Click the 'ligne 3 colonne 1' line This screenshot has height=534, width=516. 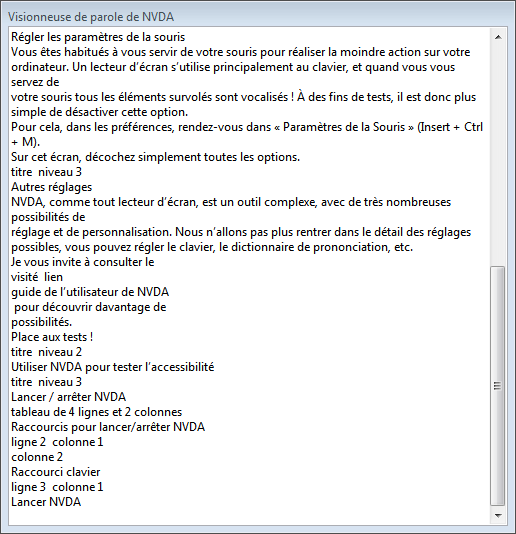pos(57,487)
